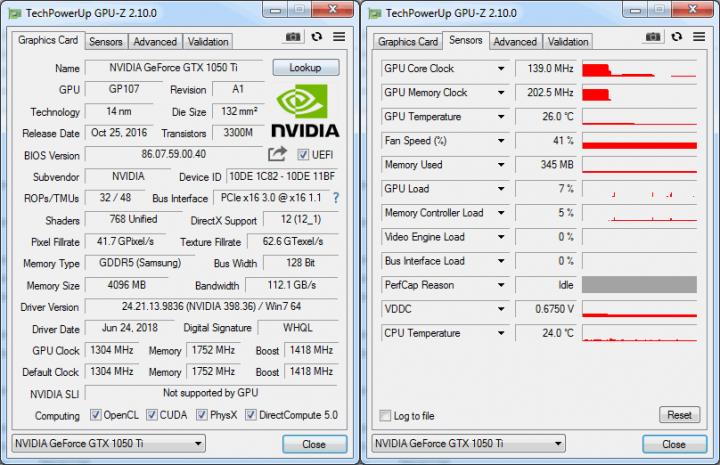Viewport: 720px width, 465px height.
Task: Open the Memory Controller Load dropdown
Action: point(501,213)
